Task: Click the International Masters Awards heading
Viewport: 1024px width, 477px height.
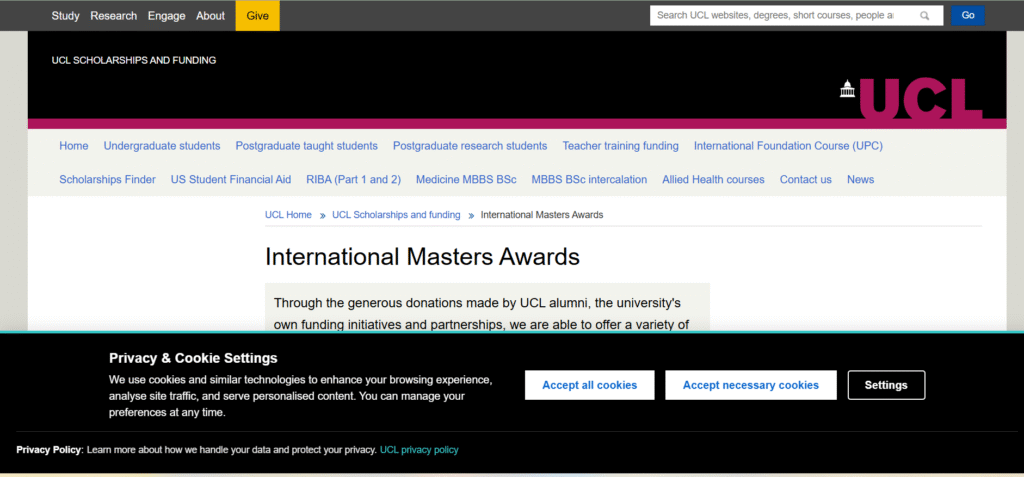Action: click(x=422, y=256)
